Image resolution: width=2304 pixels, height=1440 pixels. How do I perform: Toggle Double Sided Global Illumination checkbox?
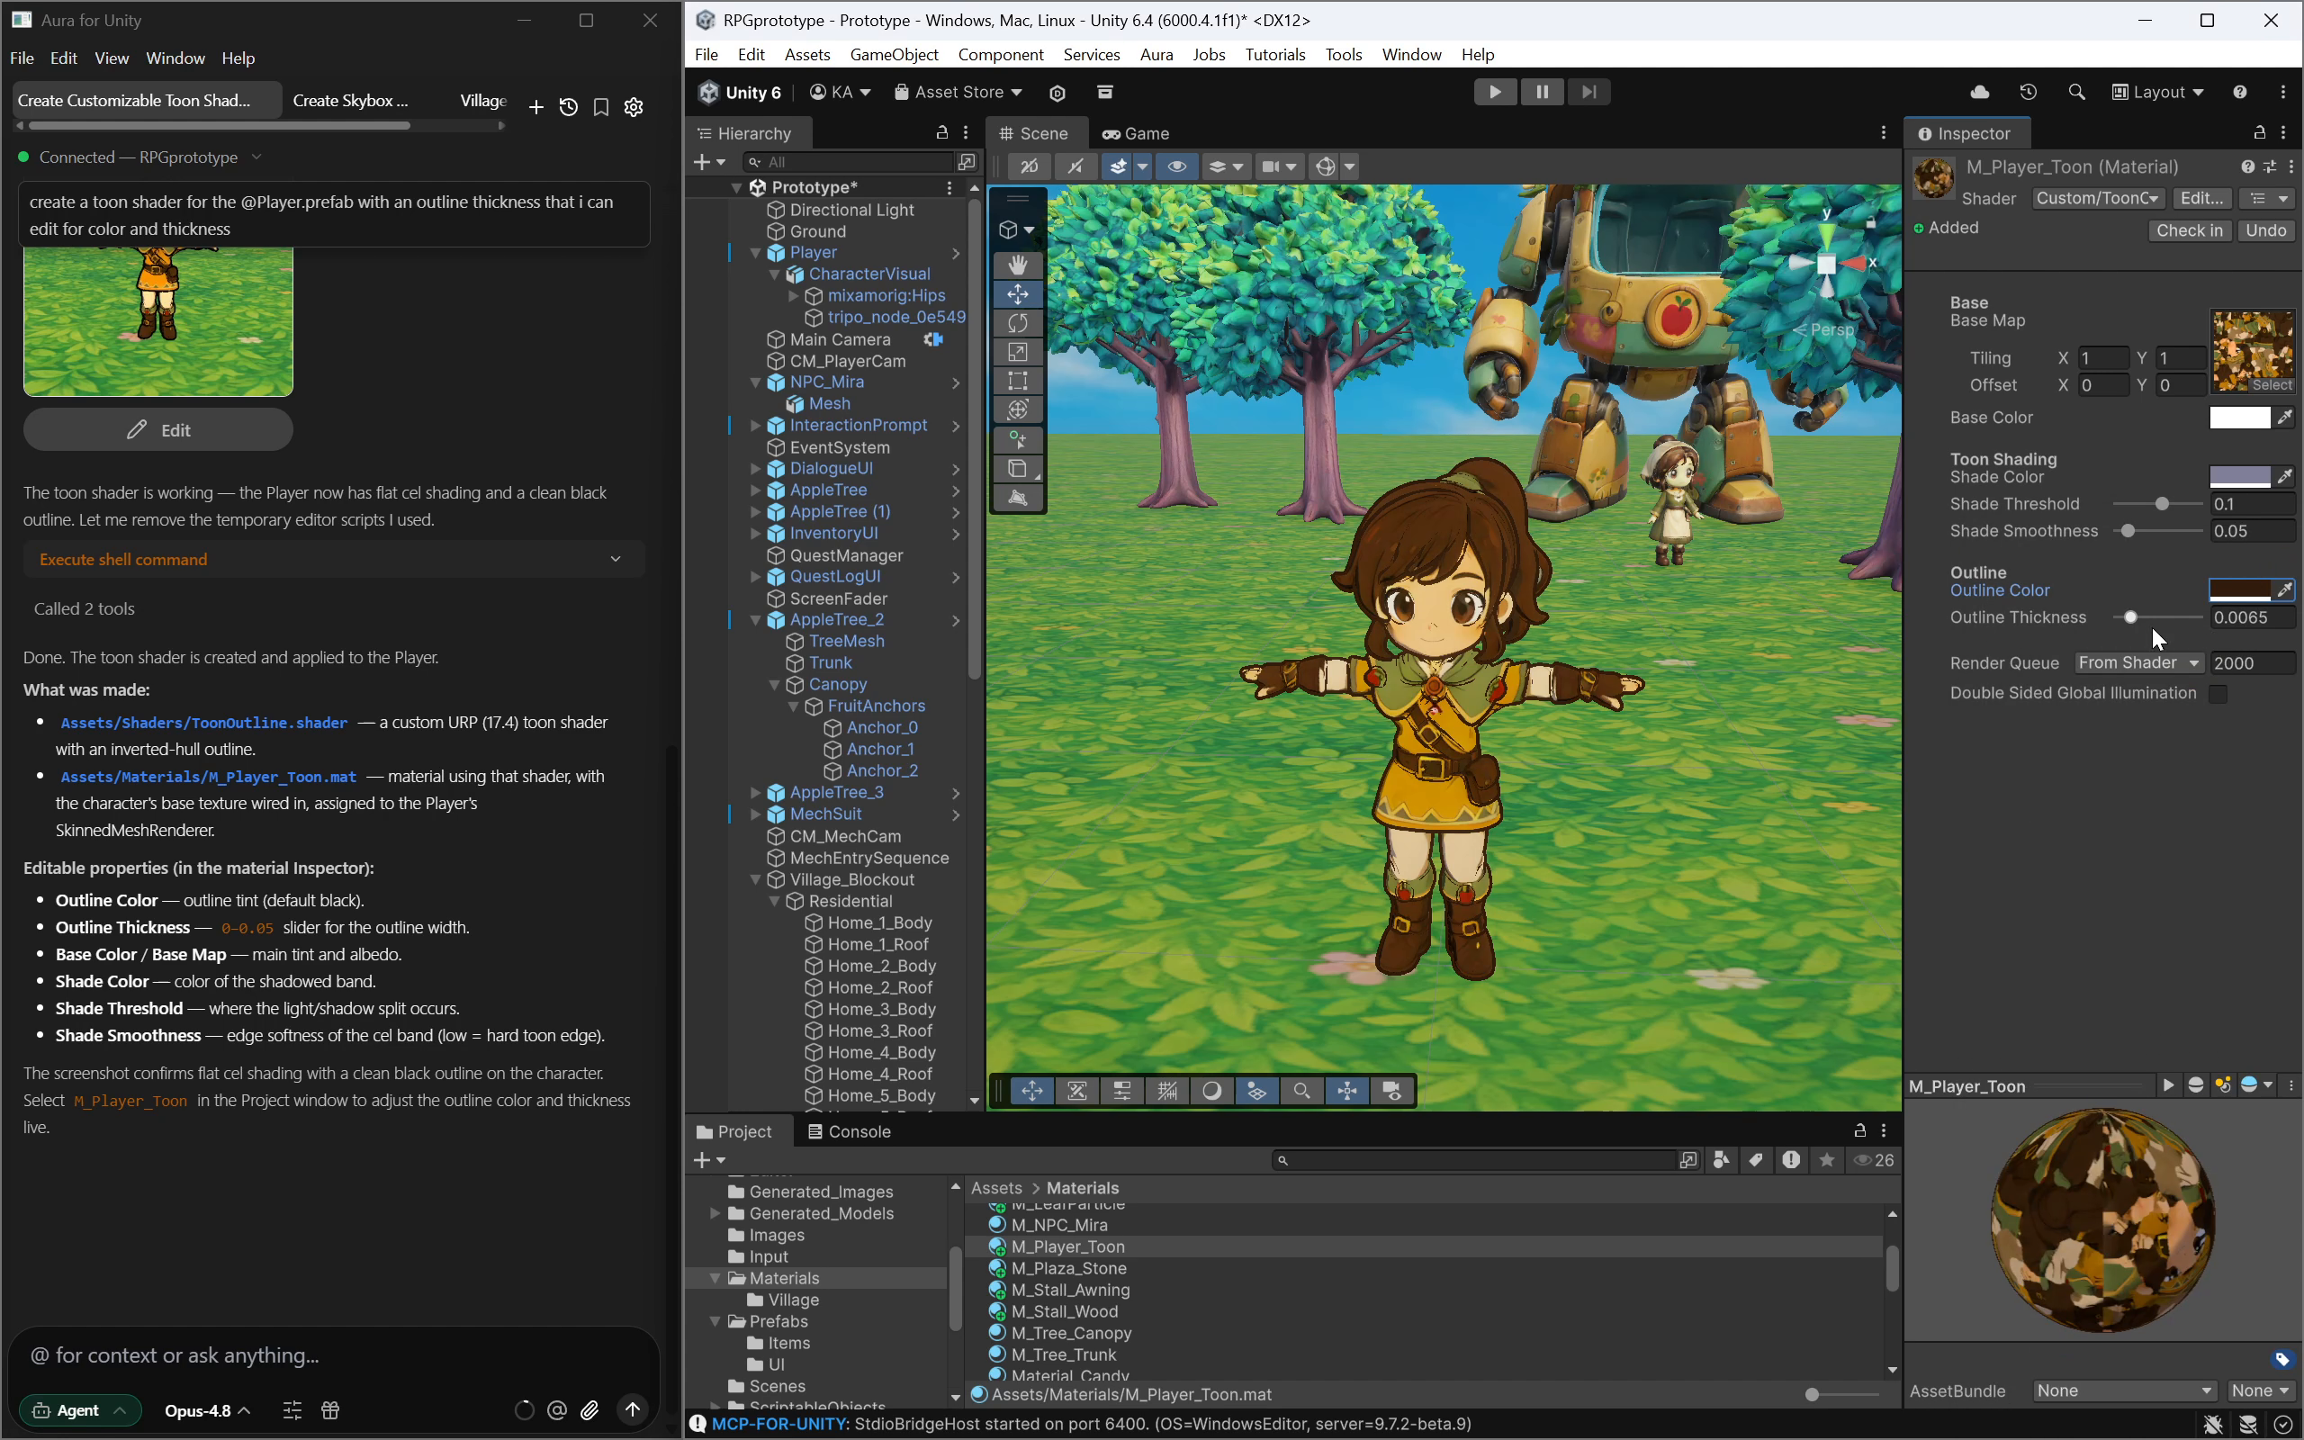click(x=2218, y=693)
